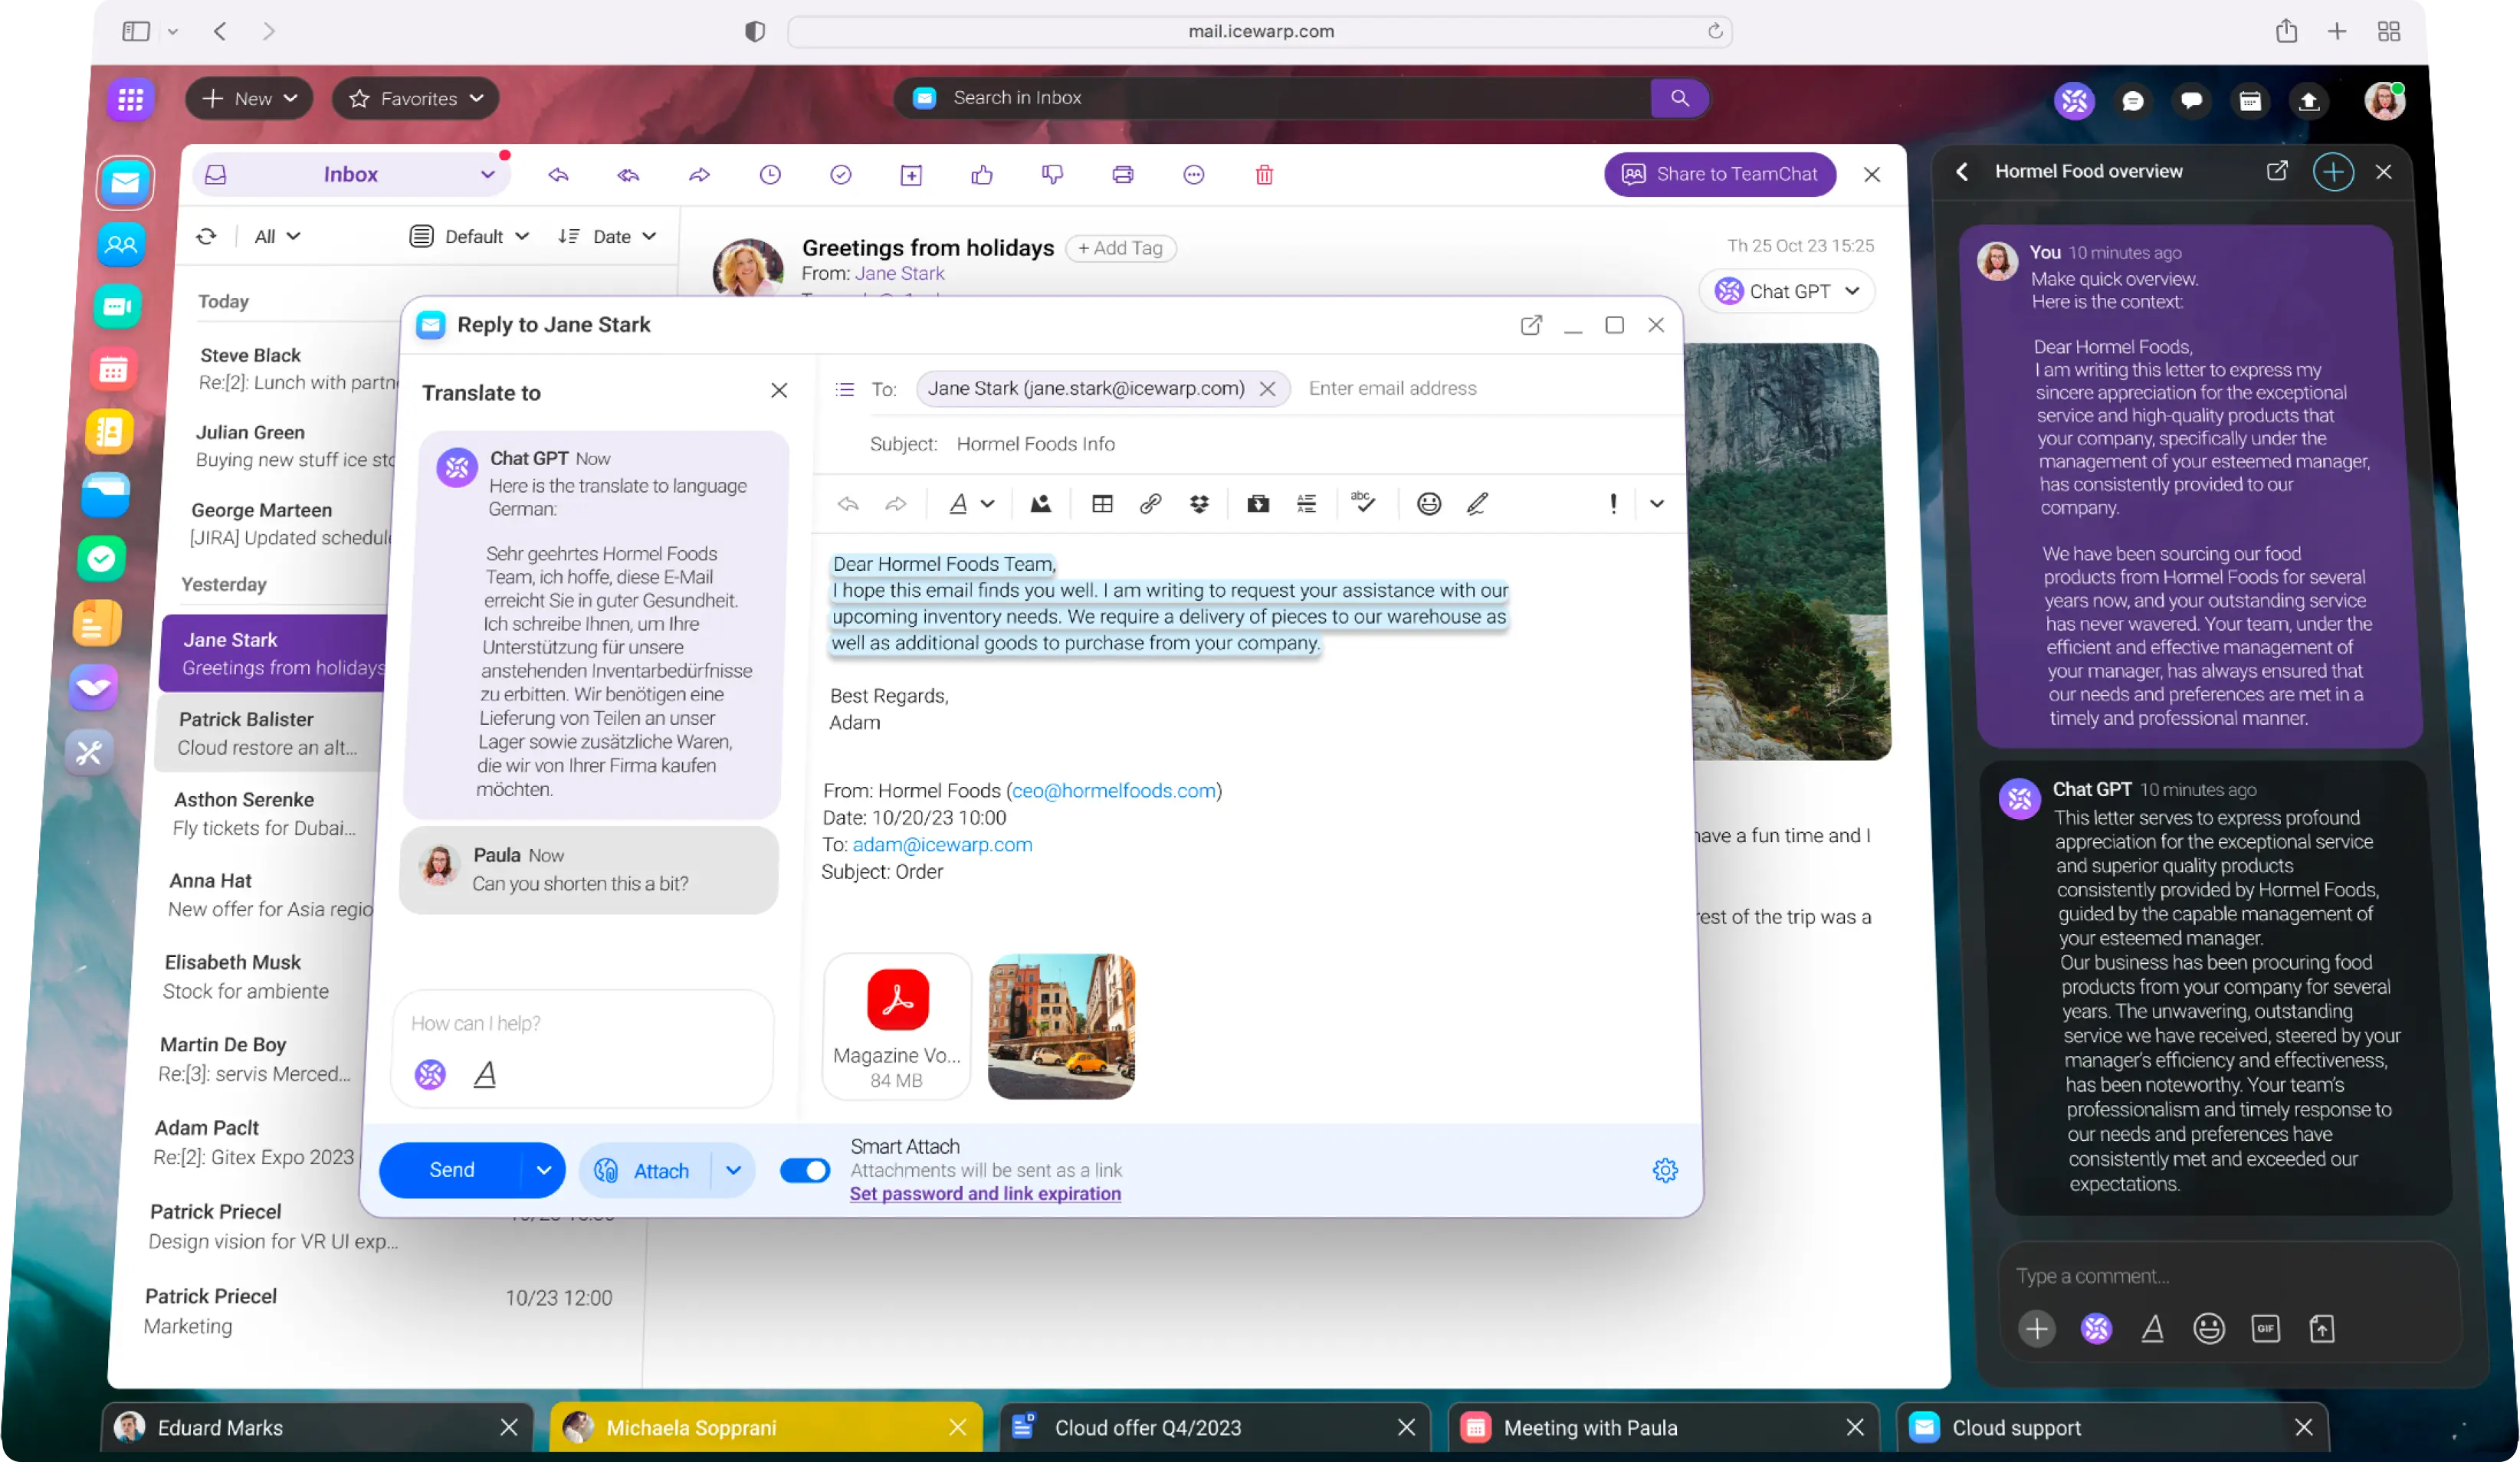
Task: Click the print icon in mail toolbar
Action: point(1122,175)
